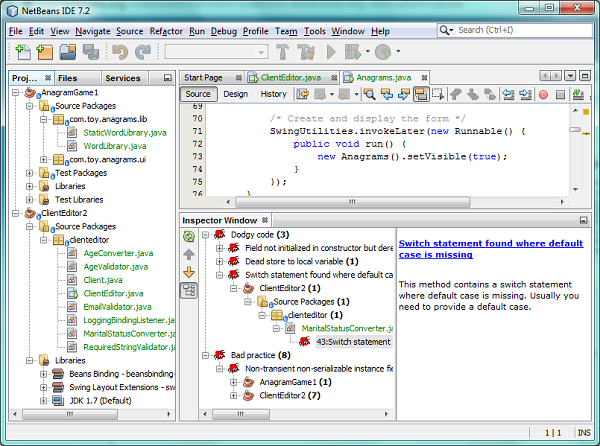Go to previous problem up arrow
The width and height of the screenshot is (600, 446).
(189, 254)
